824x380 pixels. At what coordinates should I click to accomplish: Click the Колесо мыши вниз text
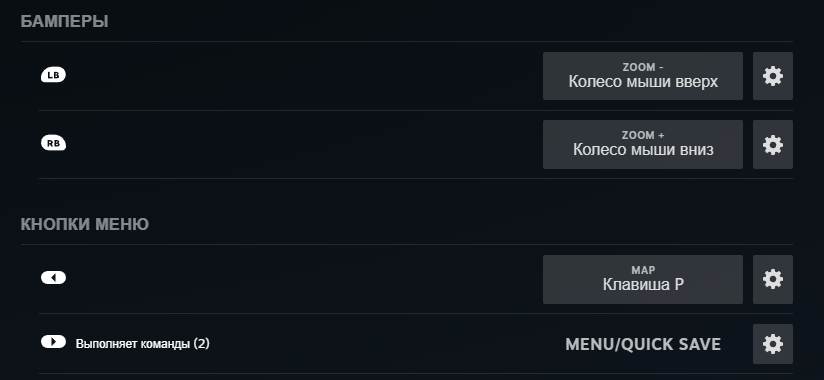[643, 150]
